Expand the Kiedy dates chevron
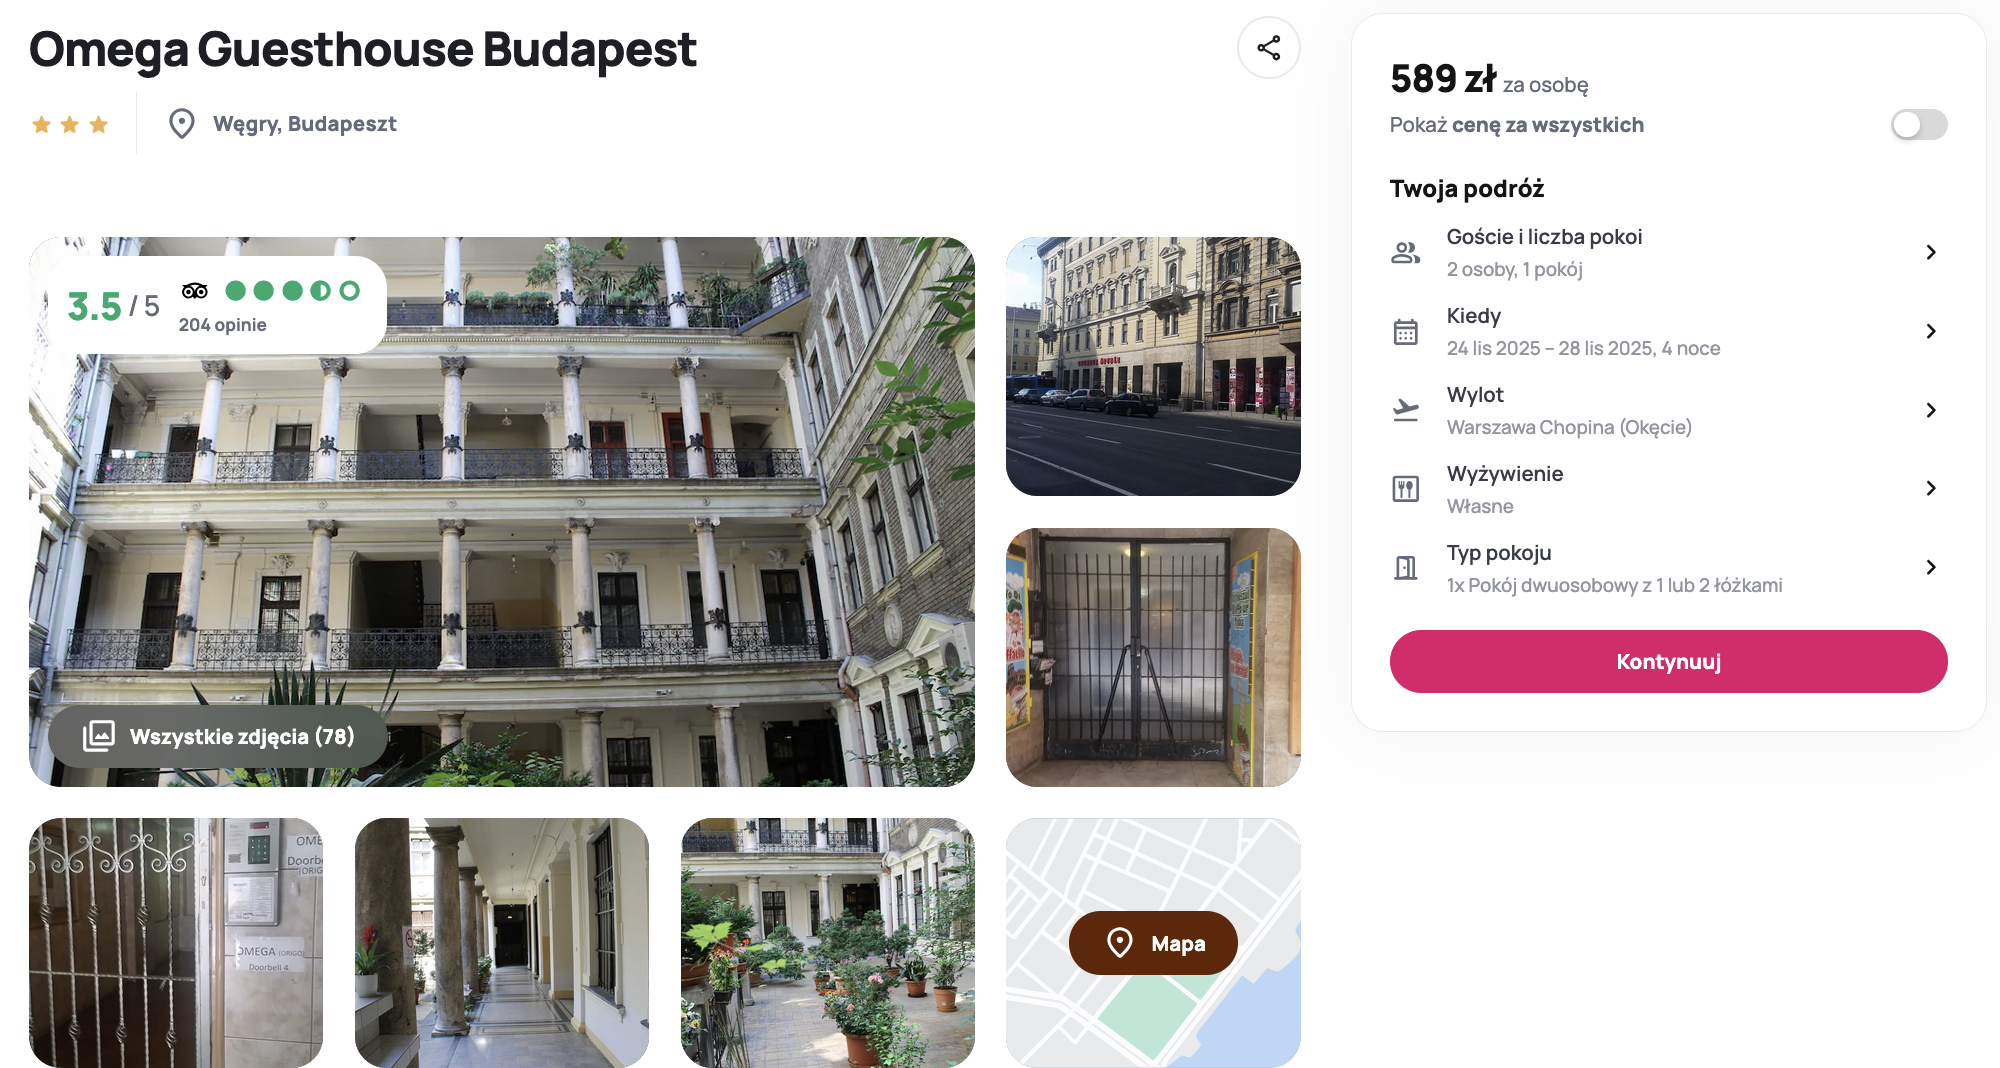The image size is (2000, 1068). click(1931, 332)
